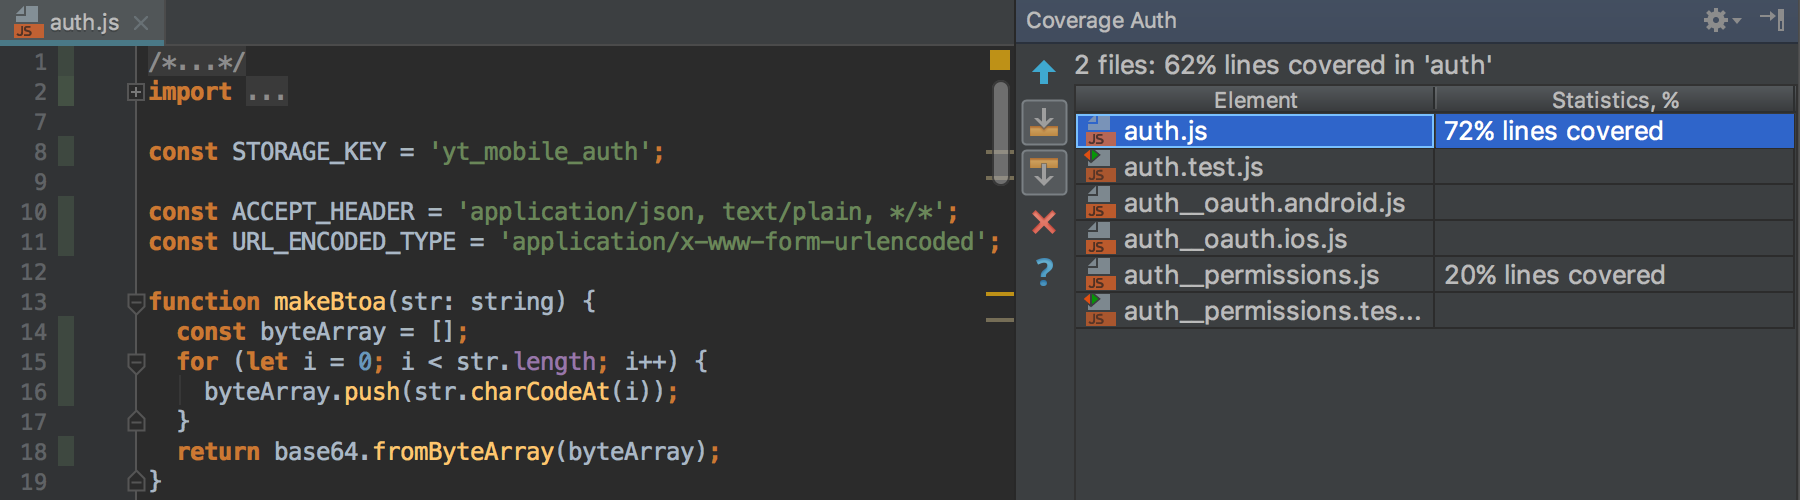Click the auth.test.js test file icon
The height and width of the screenshot is (500, 1800).
click(x=1100, y=167)
